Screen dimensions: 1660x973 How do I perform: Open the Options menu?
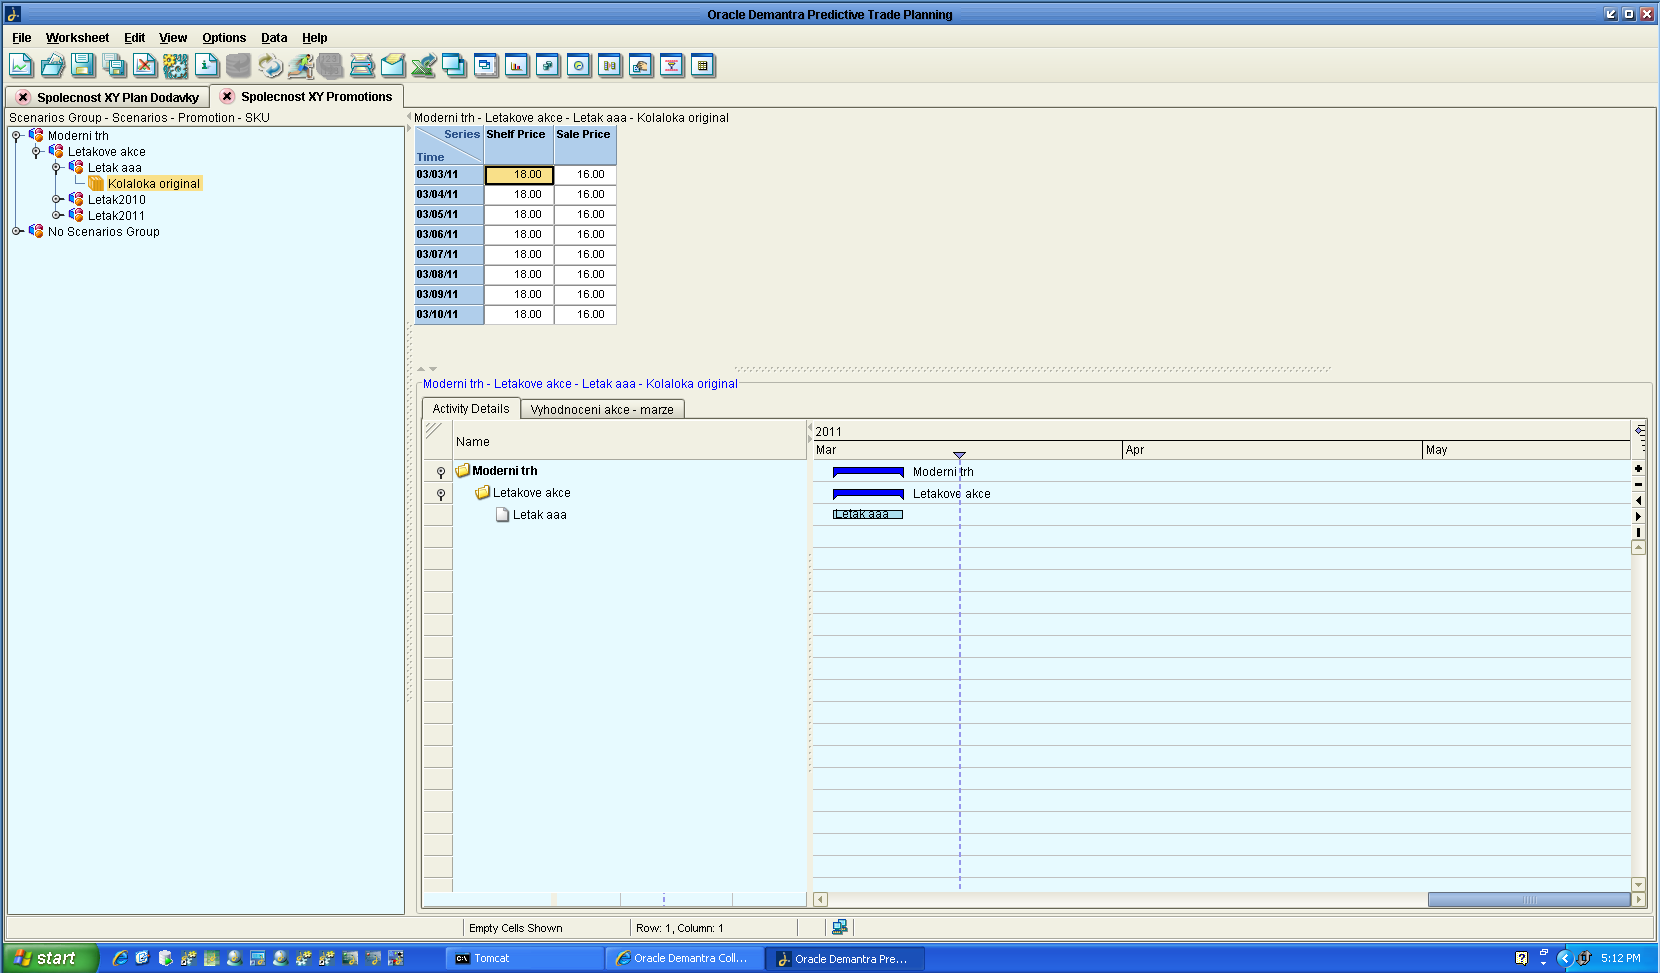(x=224, y=38)
